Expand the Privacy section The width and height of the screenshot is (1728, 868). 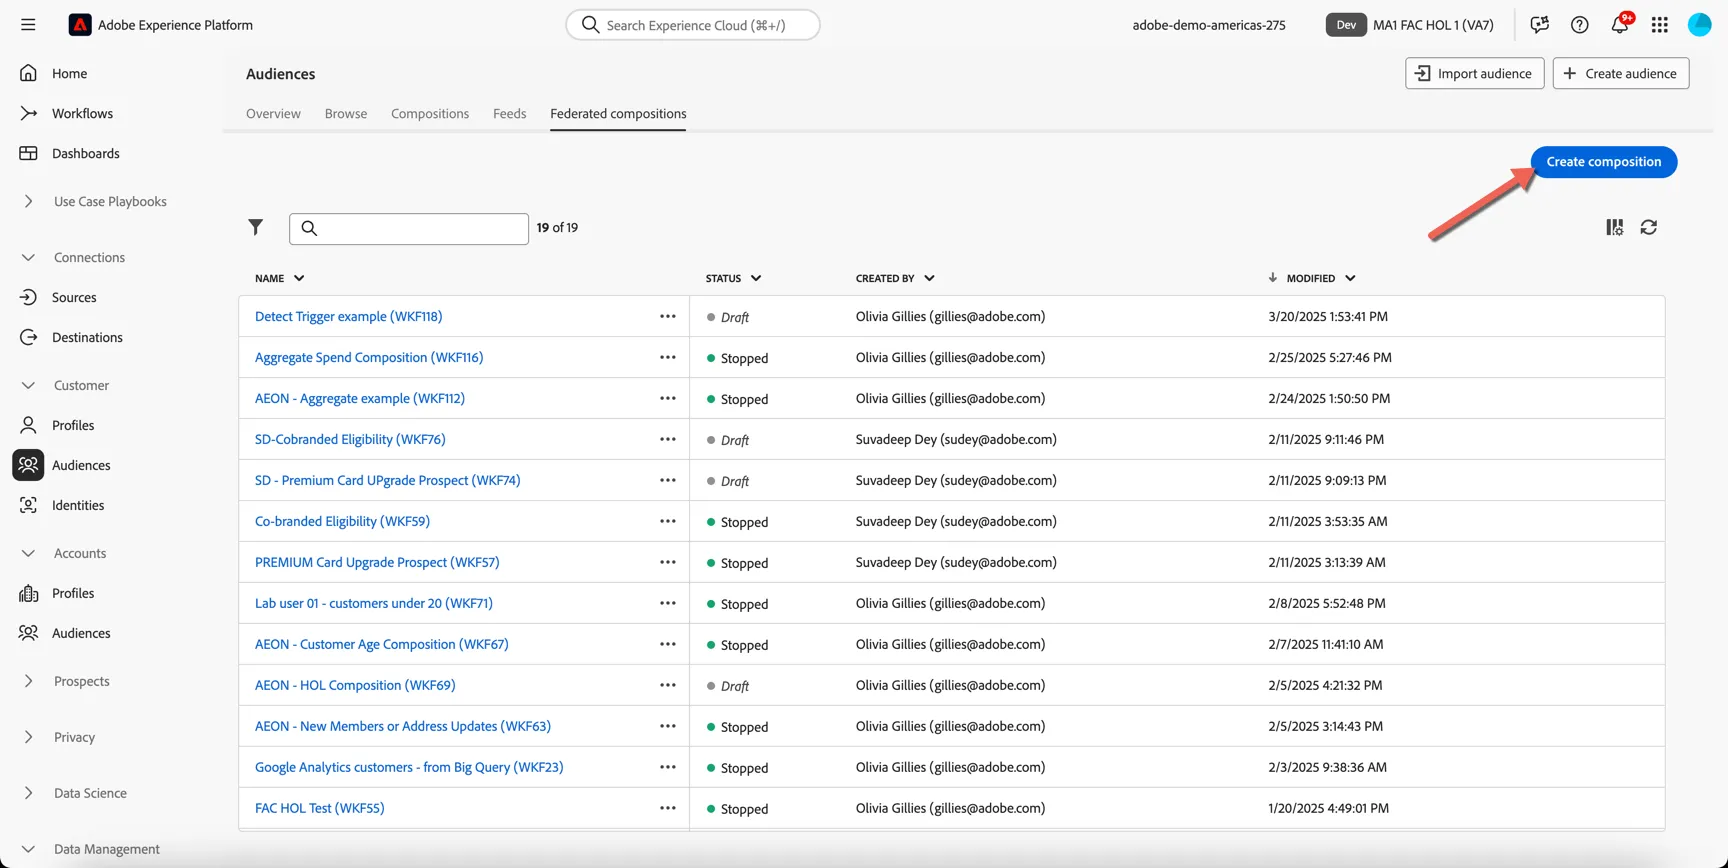(28, 737)
